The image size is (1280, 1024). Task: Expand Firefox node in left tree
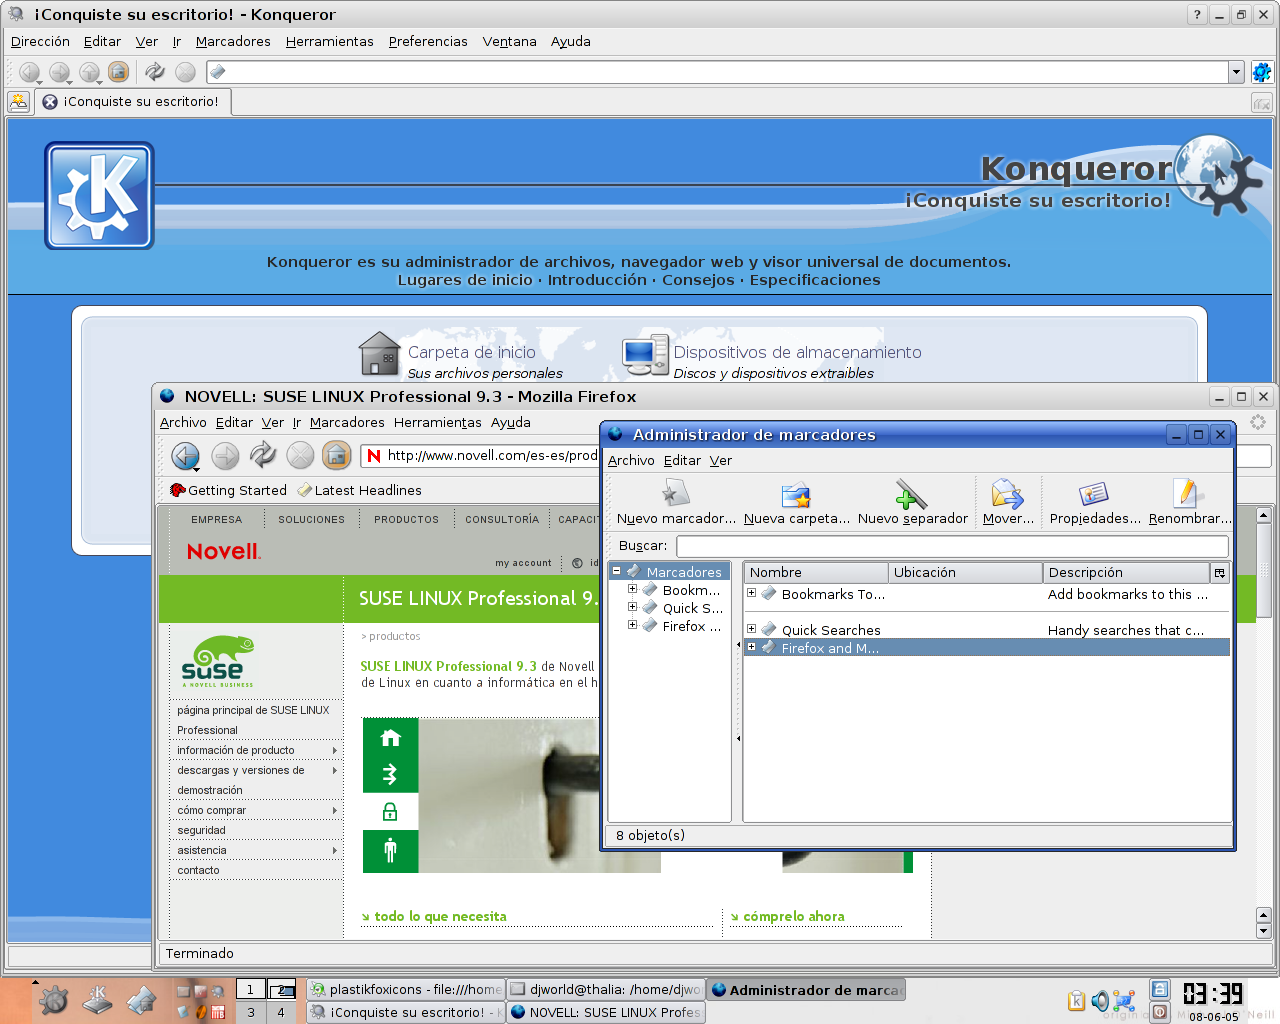tap(632, 625)
